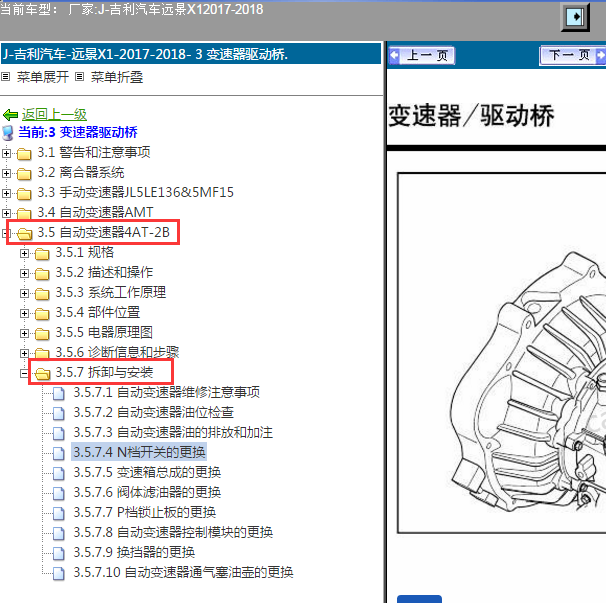The height and width of the screenshot is (603, 606).
Task: Select 3.3 手动变速器JL5LE136&5MF15 label
Action: point(135,192)
